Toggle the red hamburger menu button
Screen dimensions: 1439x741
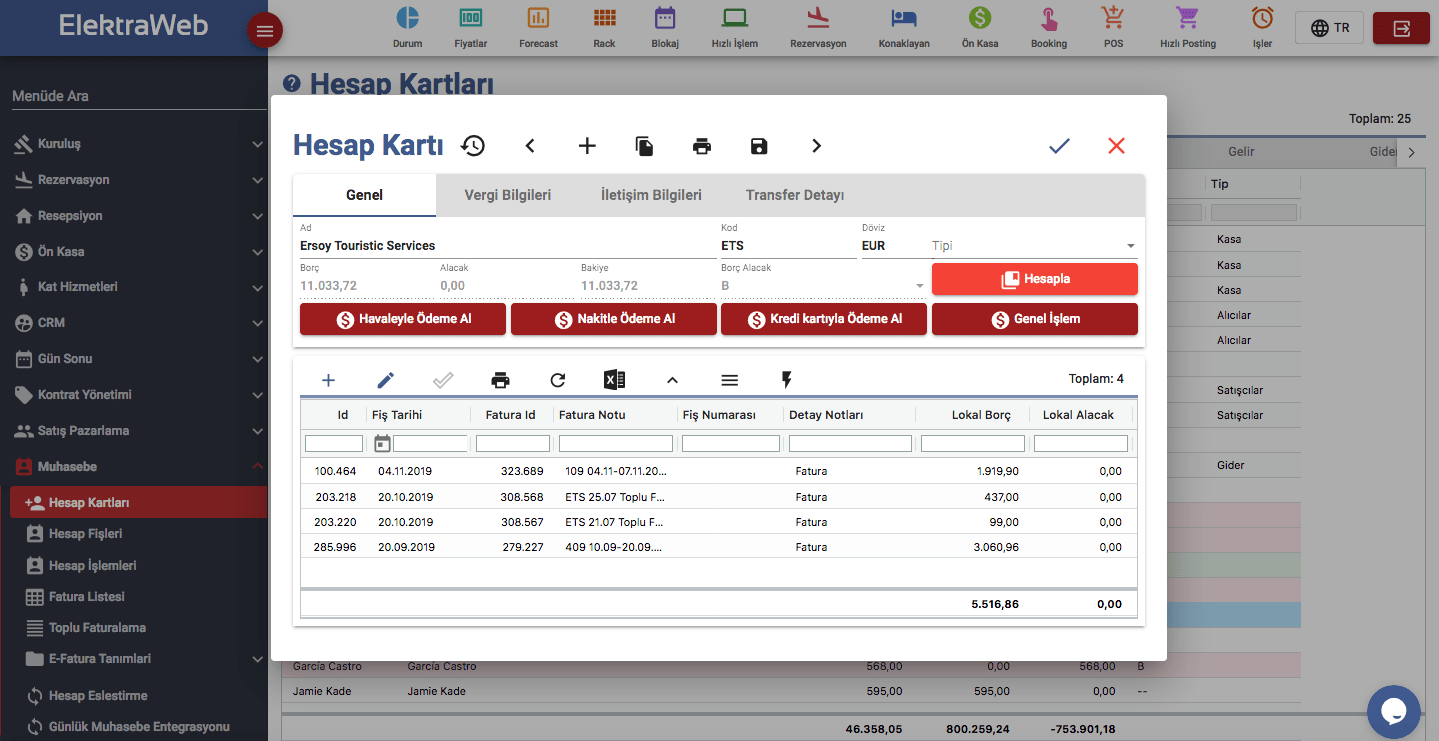tap(265, 31)
